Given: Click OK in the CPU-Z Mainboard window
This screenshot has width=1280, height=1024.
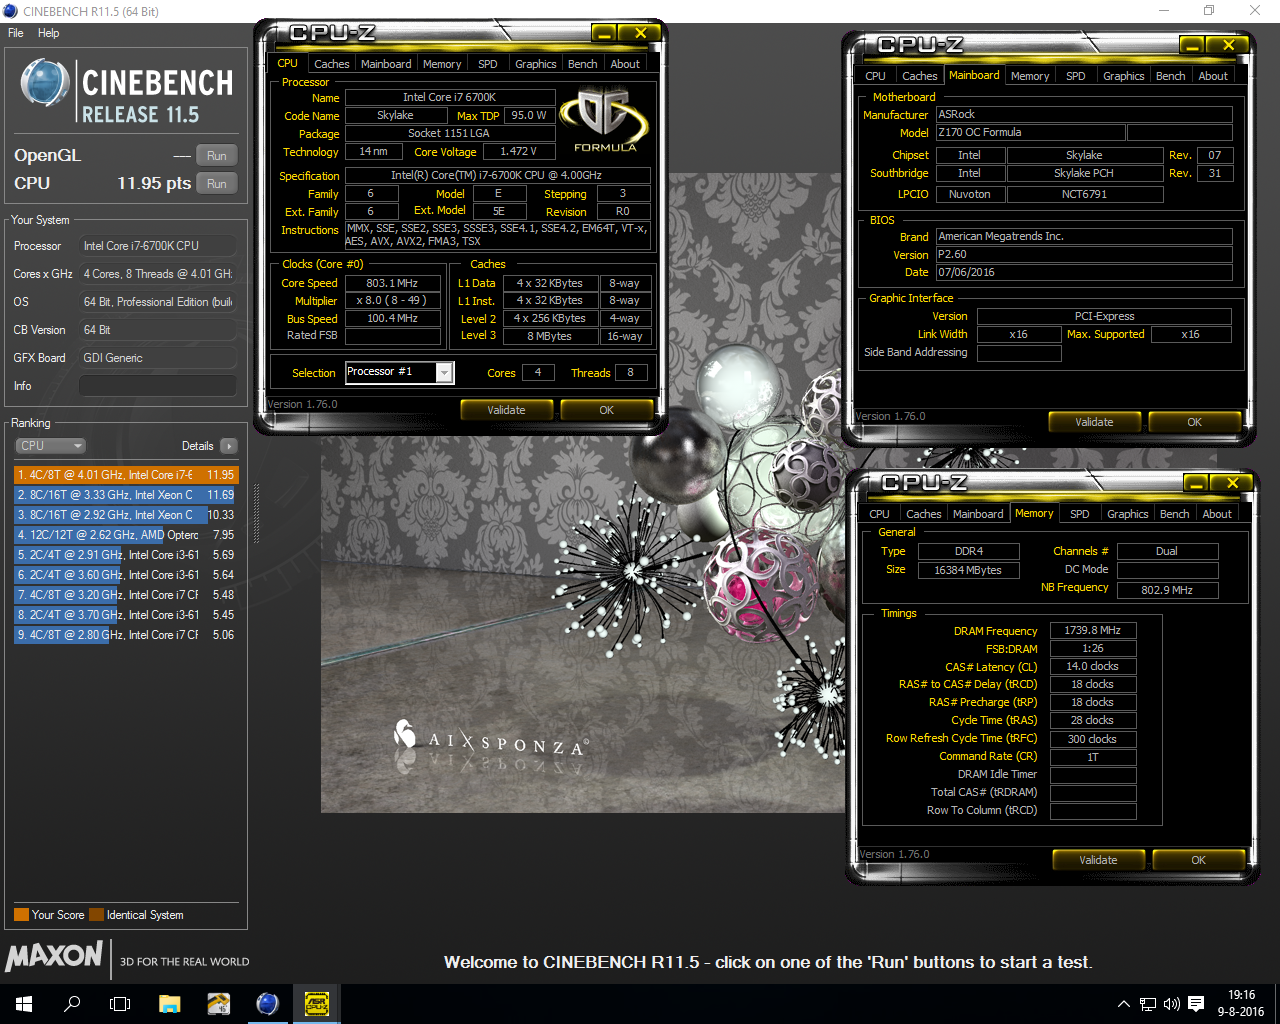Looking at the screenshot, I should (x=1194, y=422).
